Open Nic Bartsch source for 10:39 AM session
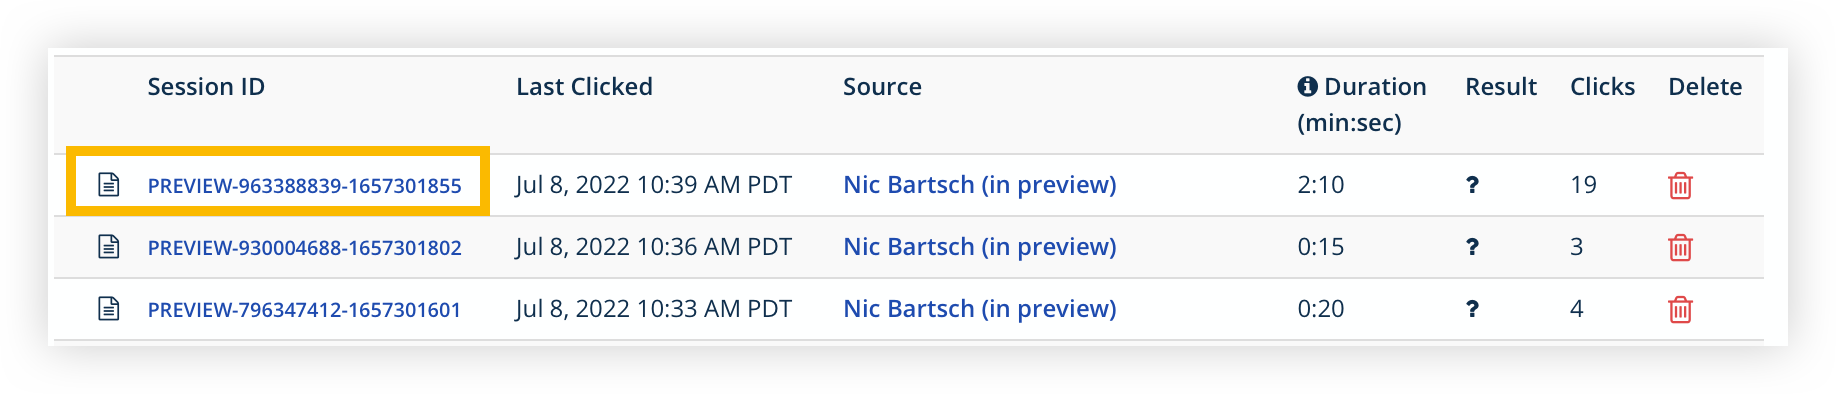 (980, 185)
